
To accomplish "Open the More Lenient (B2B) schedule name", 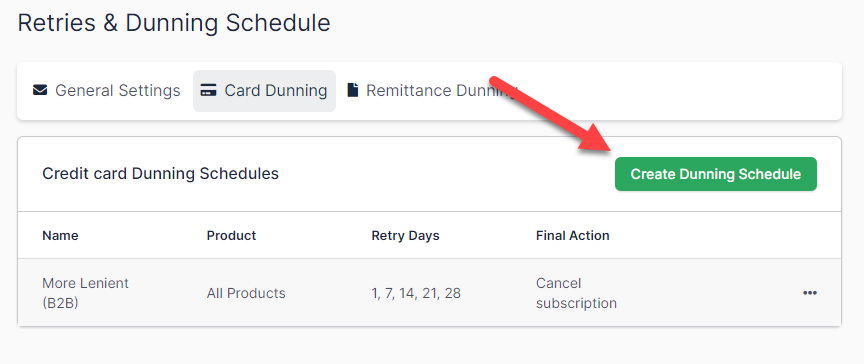I will coord(85,293).
